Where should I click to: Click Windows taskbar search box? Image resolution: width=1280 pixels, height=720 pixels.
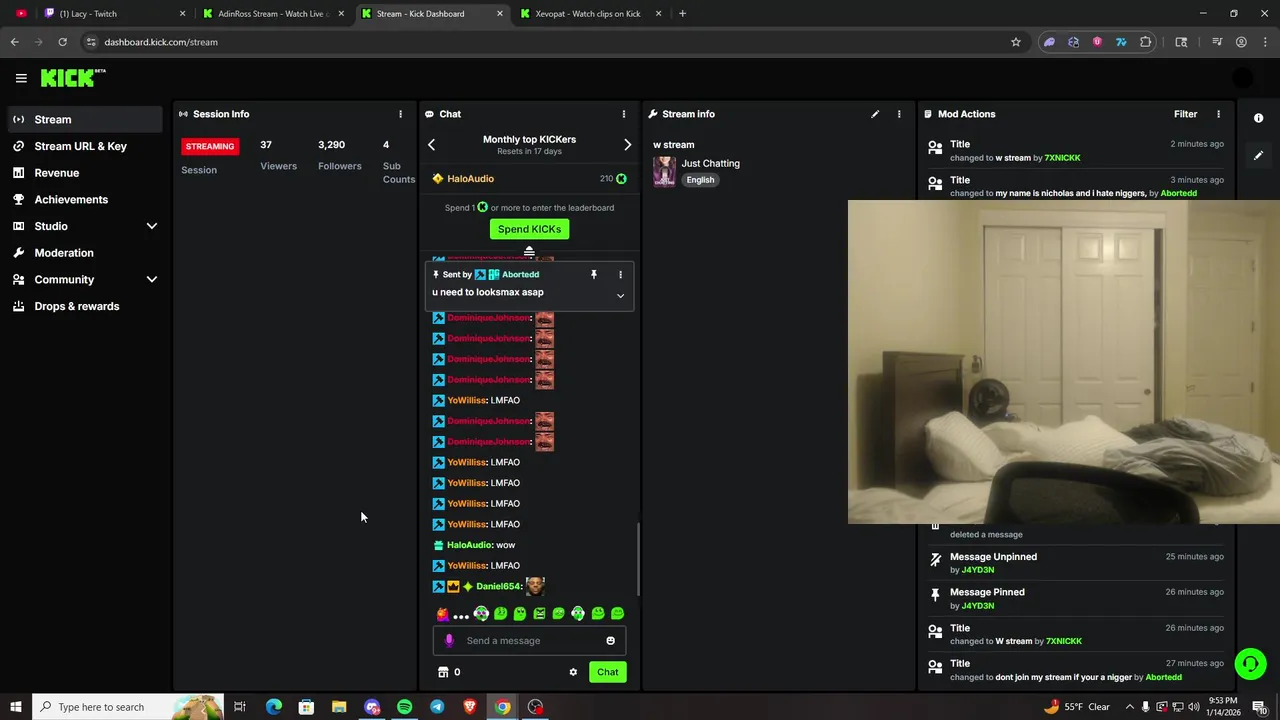coord(127,707)
